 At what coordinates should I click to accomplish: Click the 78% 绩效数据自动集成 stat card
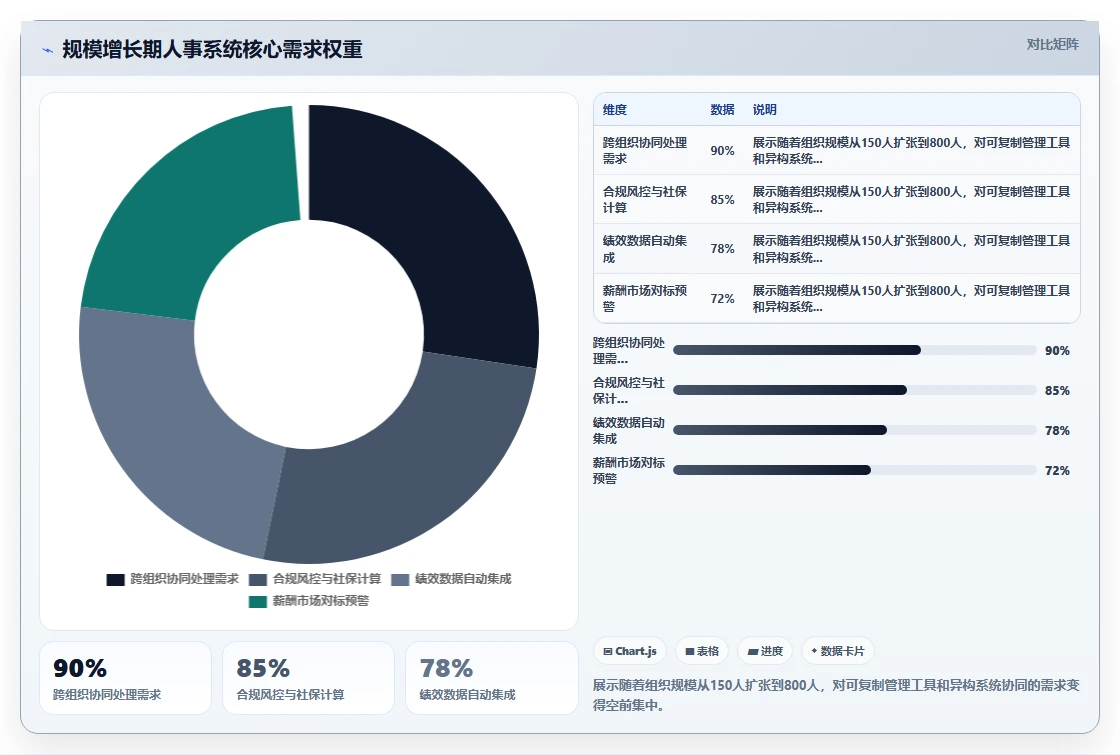491,678
